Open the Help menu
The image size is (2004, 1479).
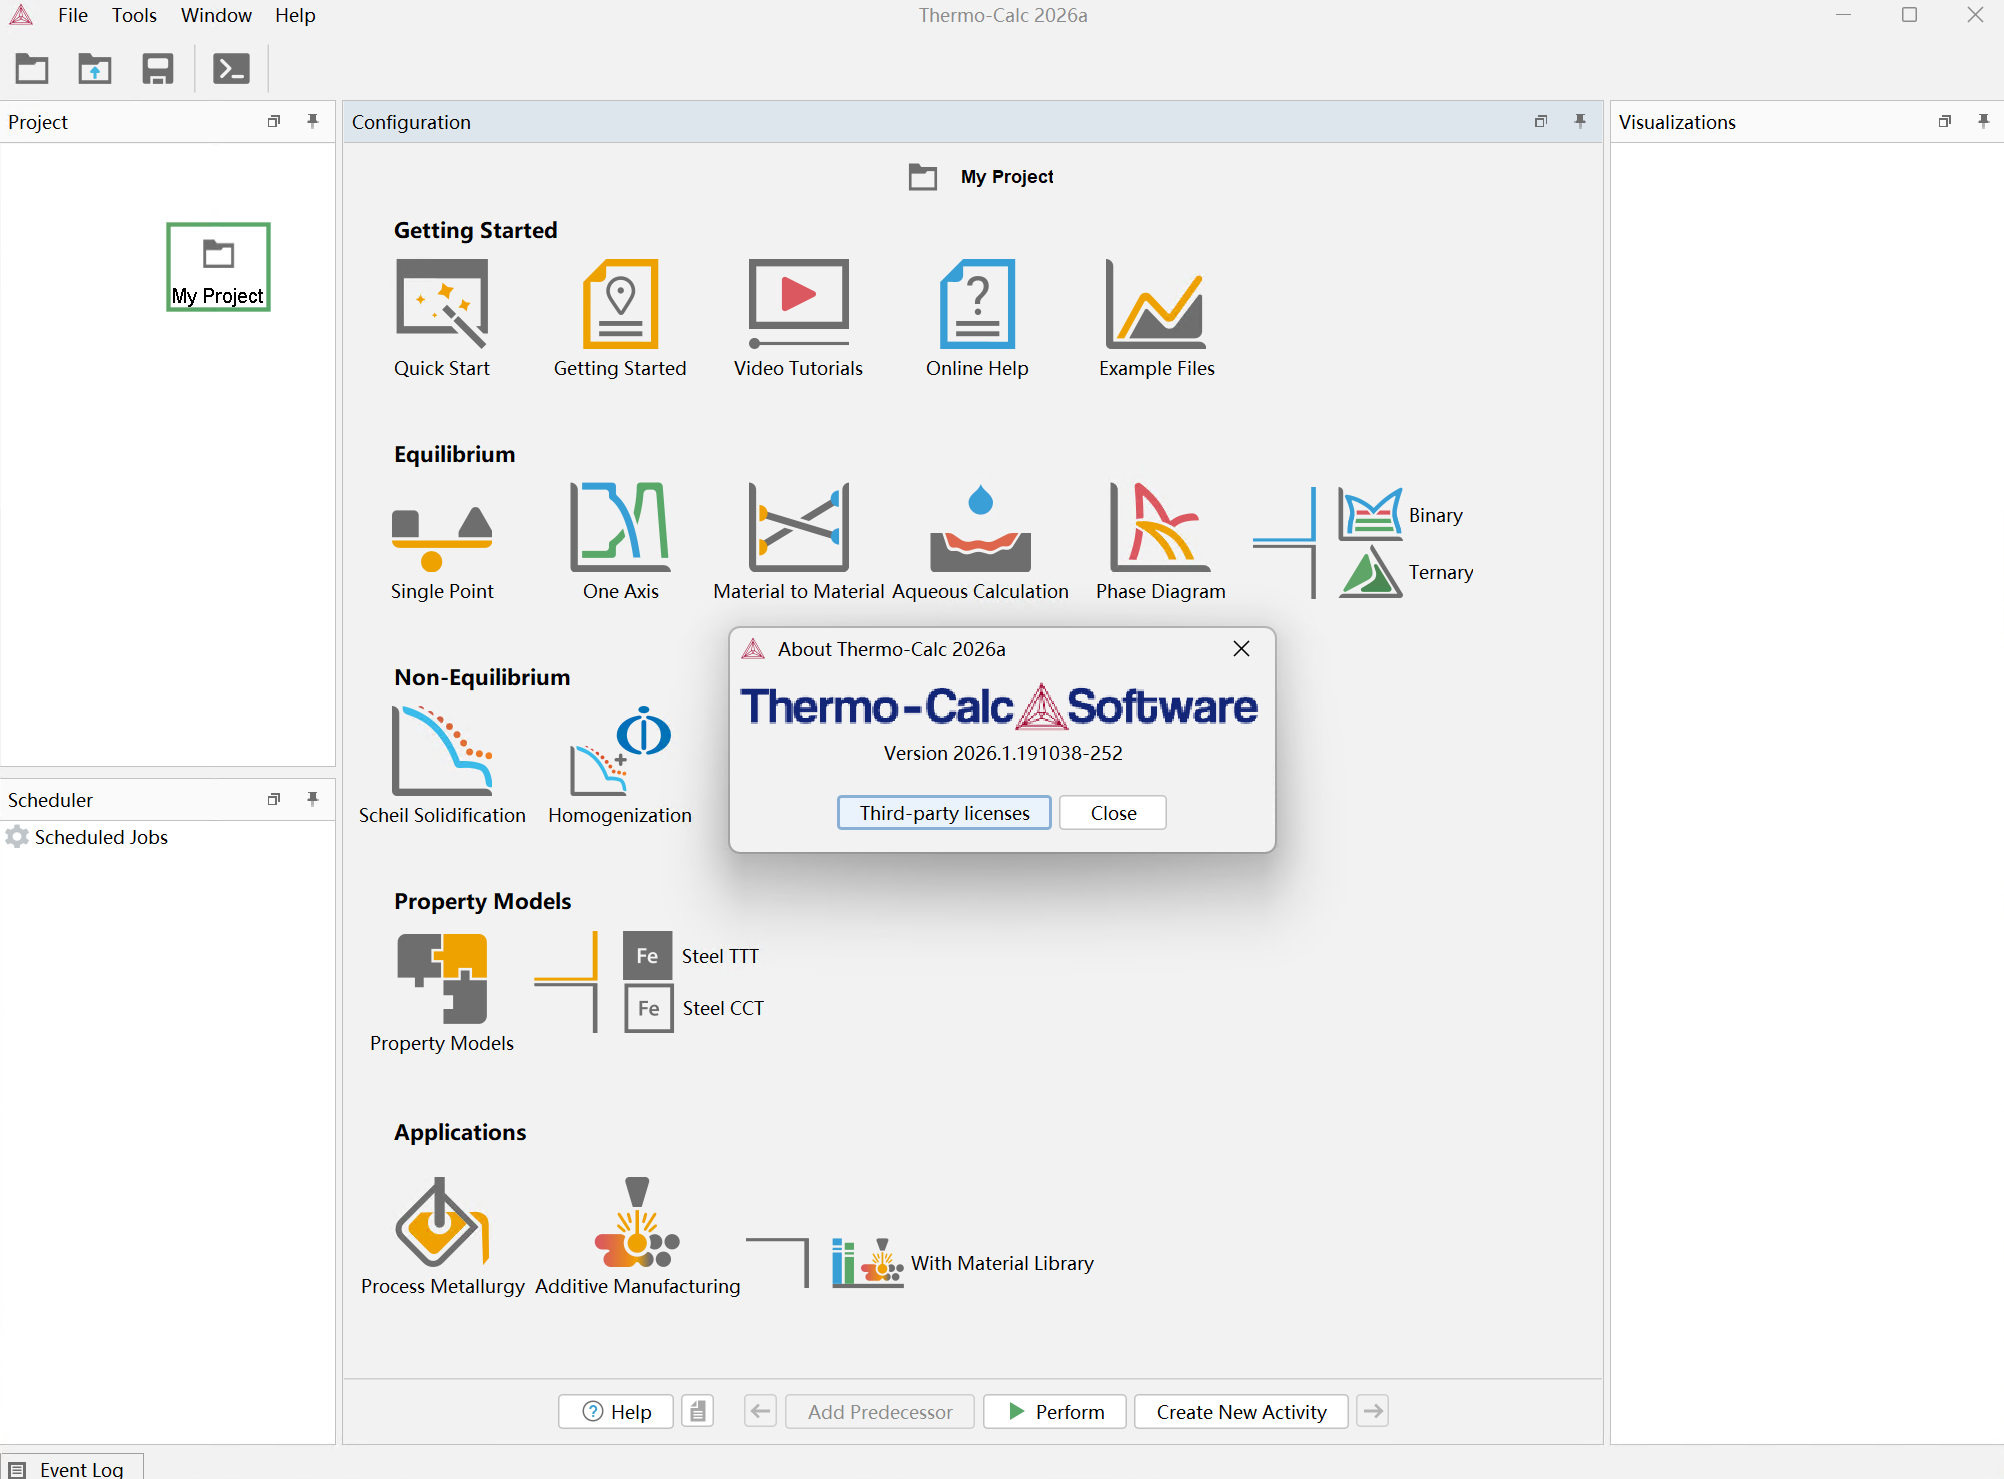click(295, 15)
